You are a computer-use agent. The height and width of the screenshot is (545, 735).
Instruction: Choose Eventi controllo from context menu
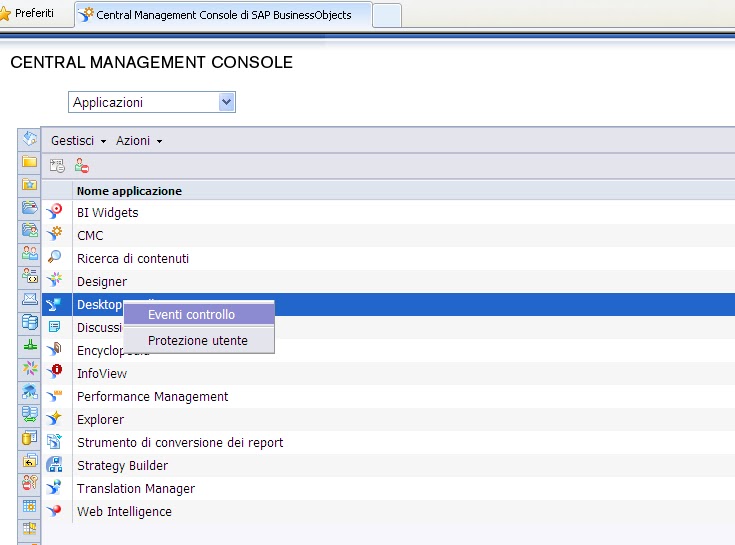(199, 314)
